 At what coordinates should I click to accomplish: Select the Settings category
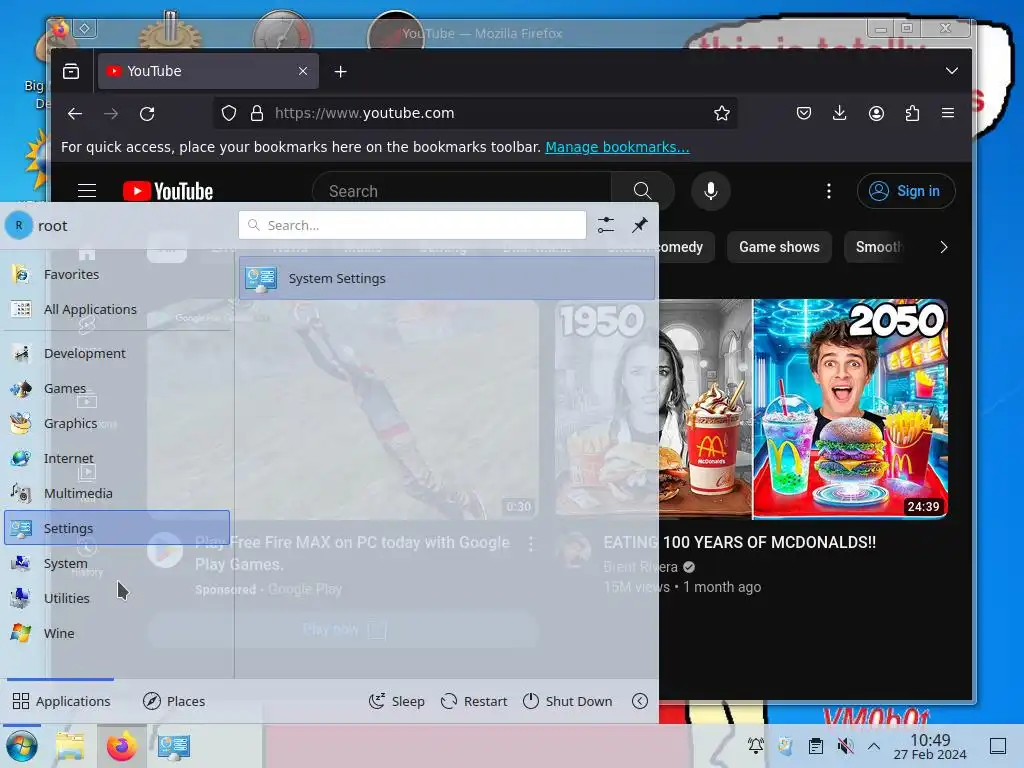click(118, 528)
